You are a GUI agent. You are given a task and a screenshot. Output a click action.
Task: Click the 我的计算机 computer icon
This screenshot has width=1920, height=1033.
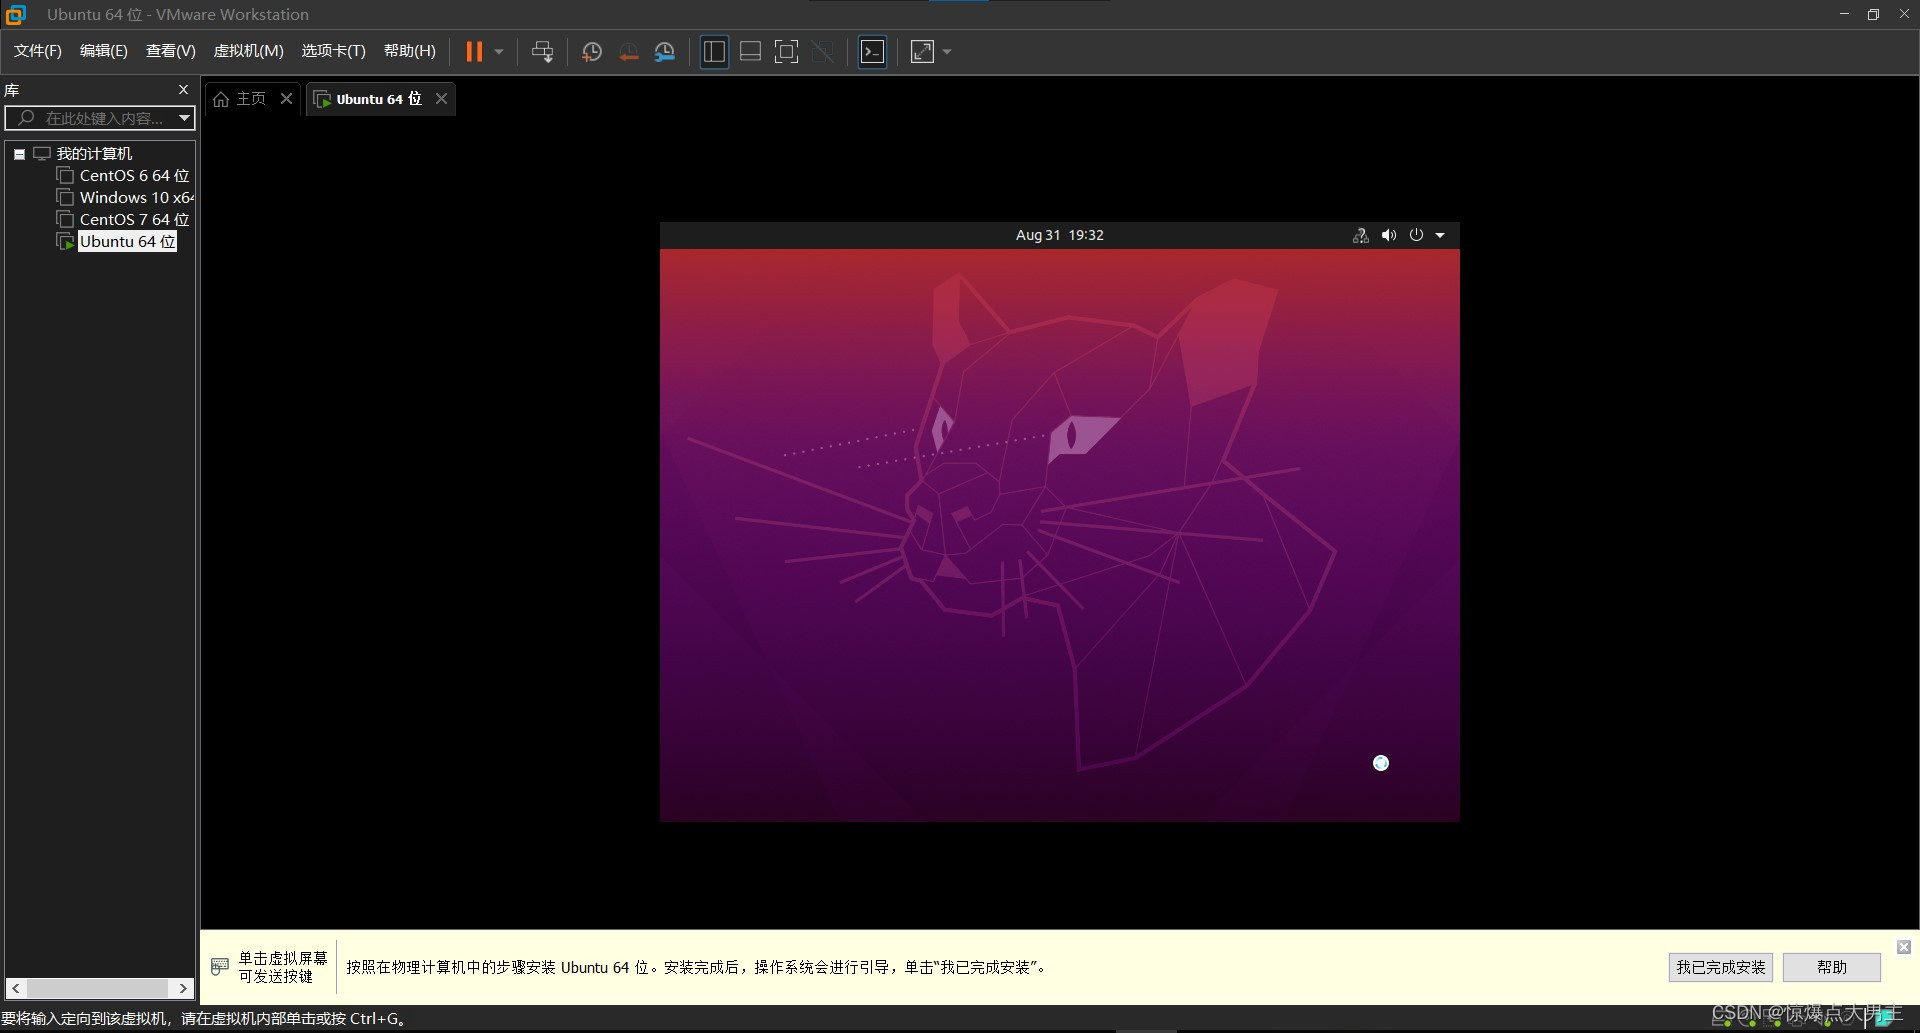tap(42, 154)
